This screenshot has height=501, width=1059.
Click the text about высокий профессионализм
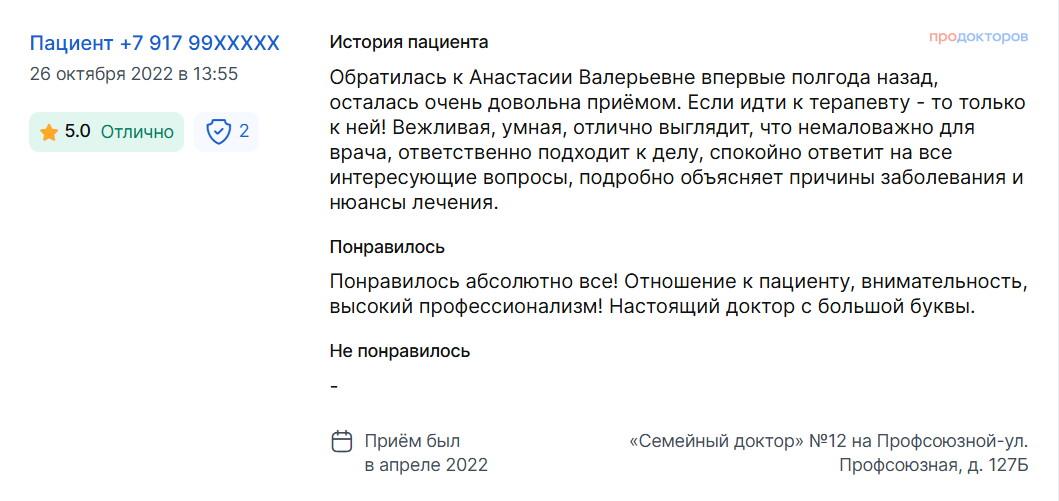click(x=469, y=307)
